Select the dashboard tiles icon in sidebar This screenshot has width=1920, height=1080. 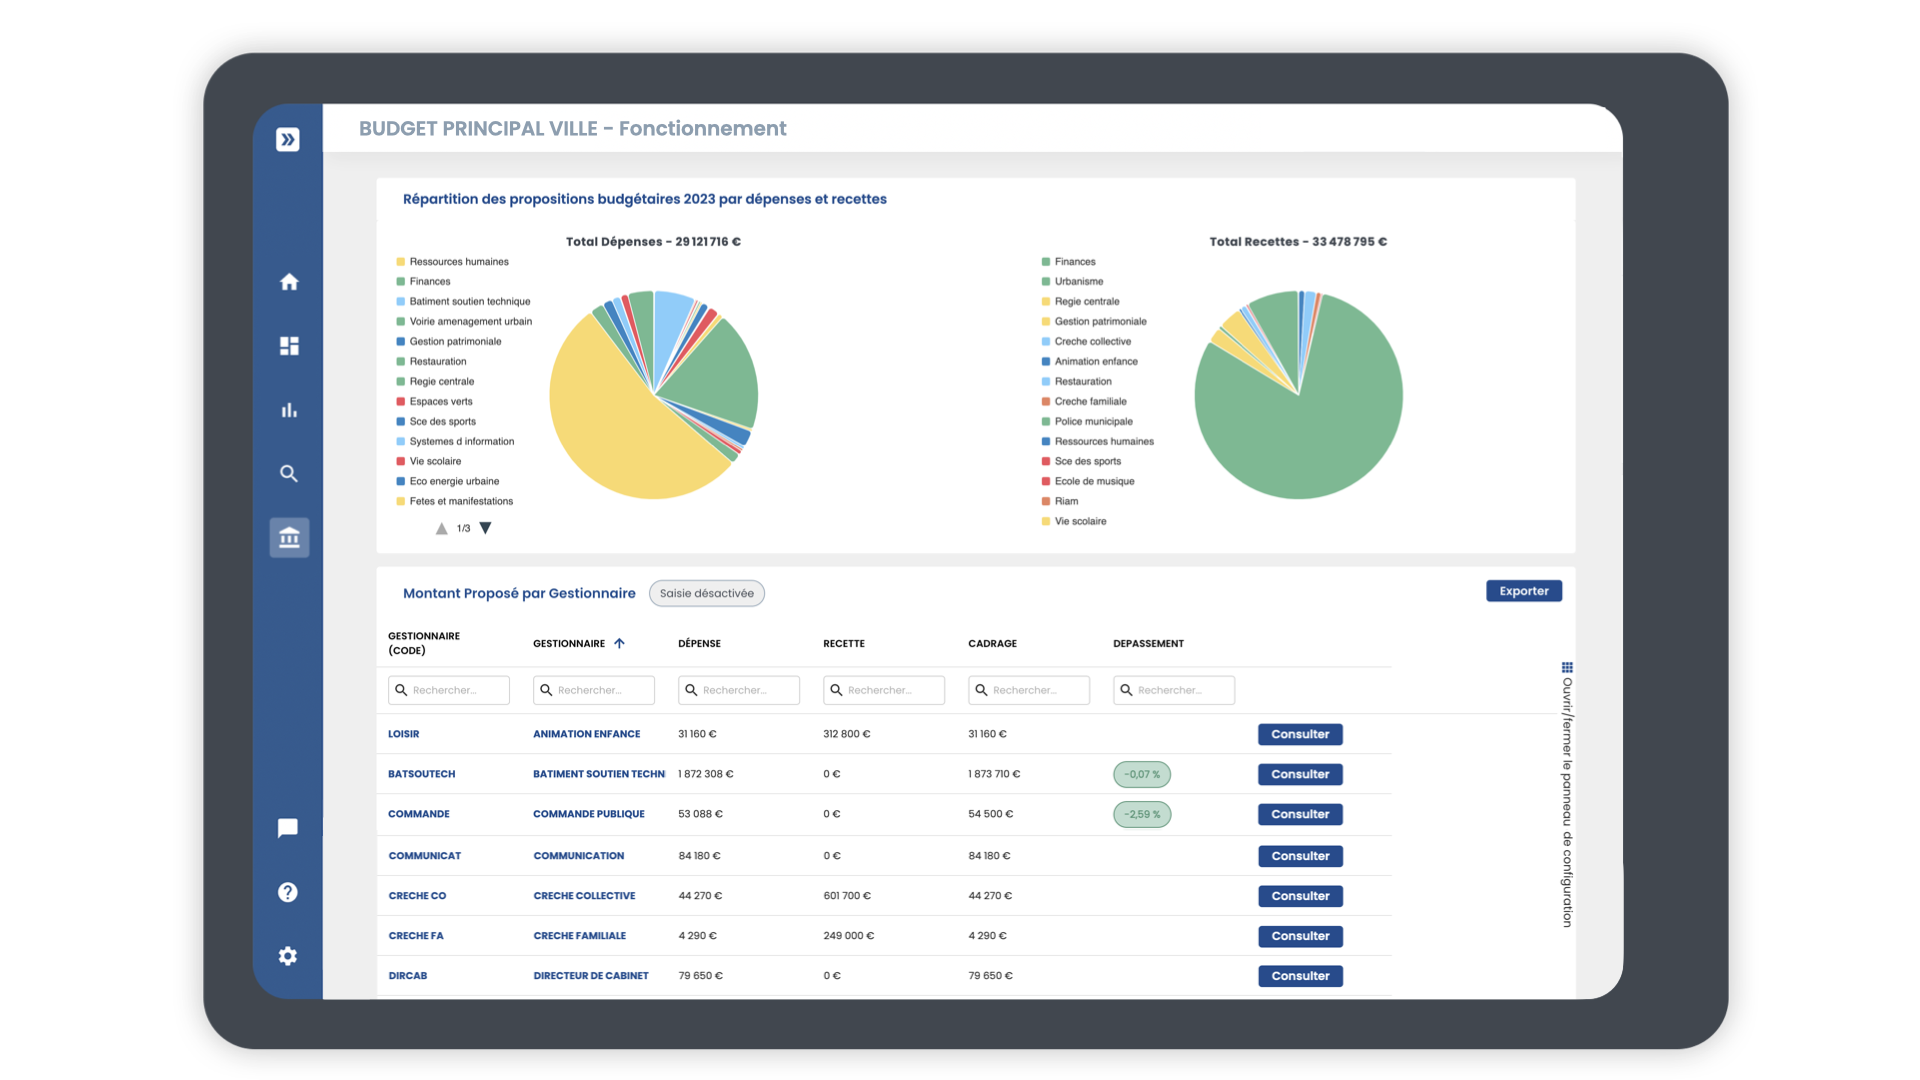point(289,345)
